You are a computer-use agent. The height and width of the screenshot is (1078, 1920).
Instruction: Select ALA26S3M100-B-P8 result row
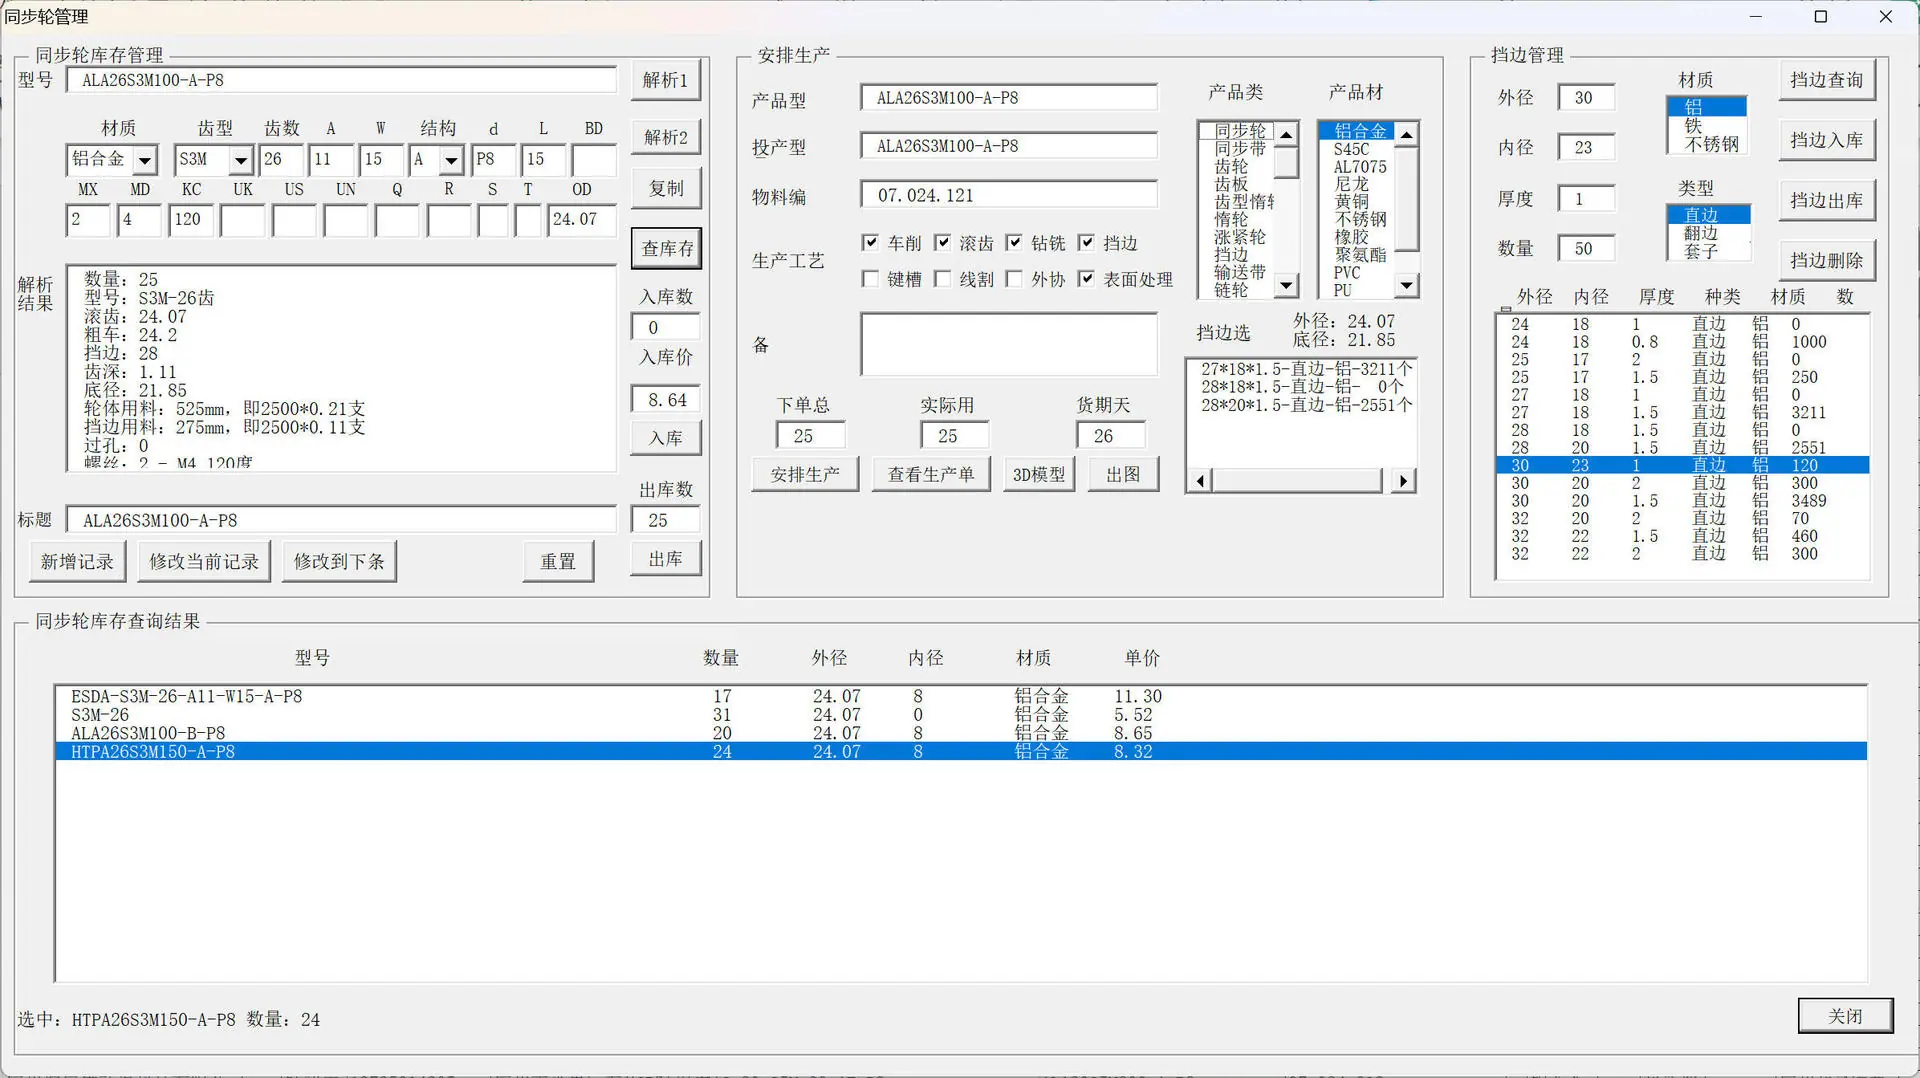(x=960, y=733)
